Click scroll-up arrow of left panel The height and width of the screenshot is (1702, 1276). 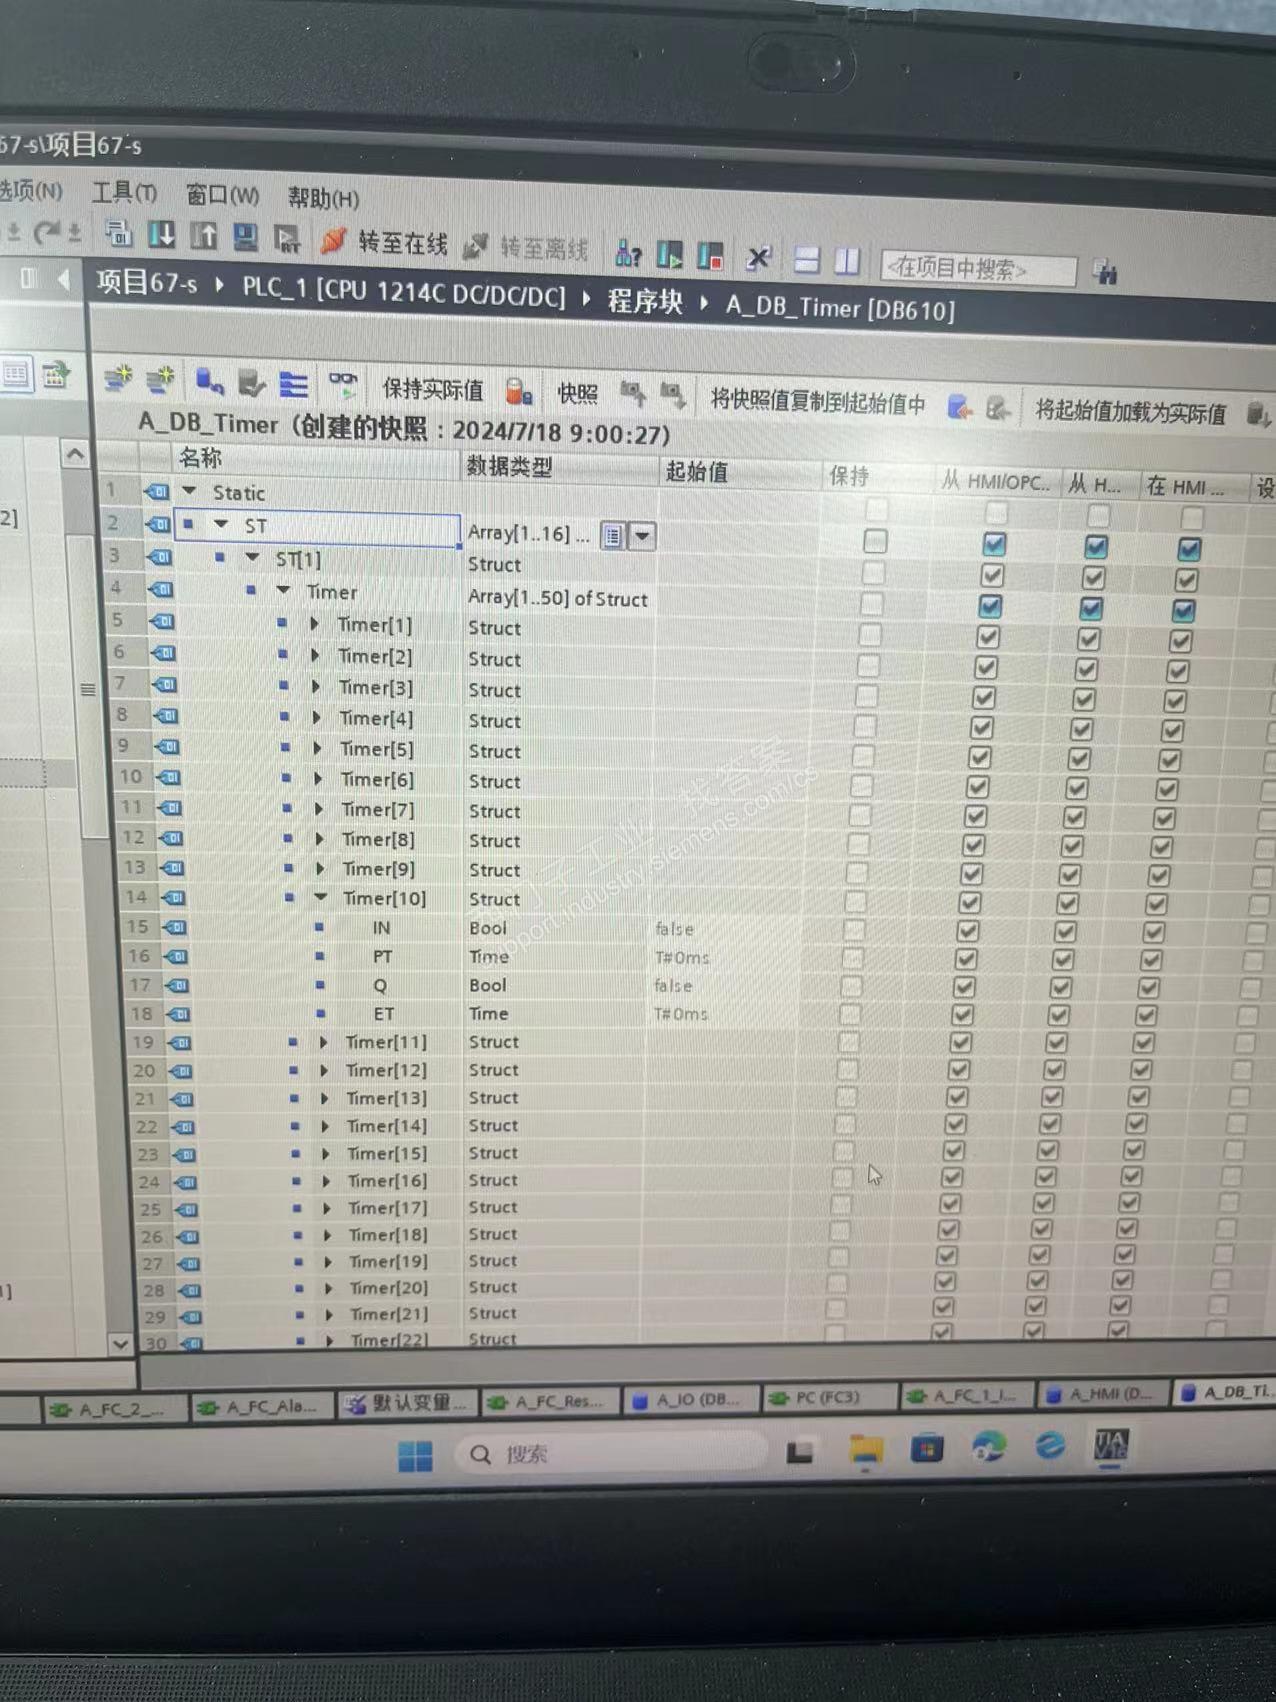75,455
